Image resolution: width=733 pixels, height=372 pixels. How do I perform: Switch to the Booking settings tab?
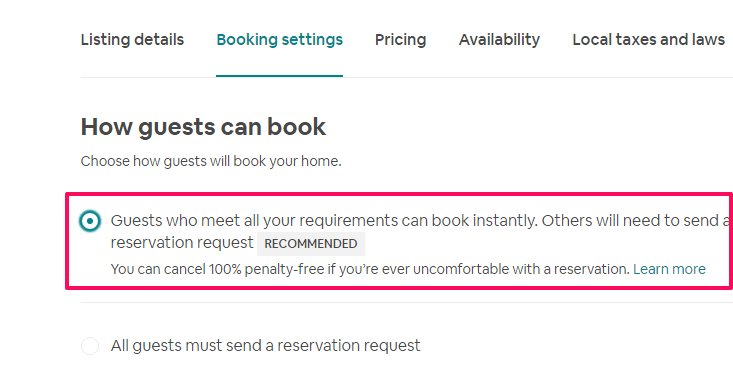[x=280, y=40]
